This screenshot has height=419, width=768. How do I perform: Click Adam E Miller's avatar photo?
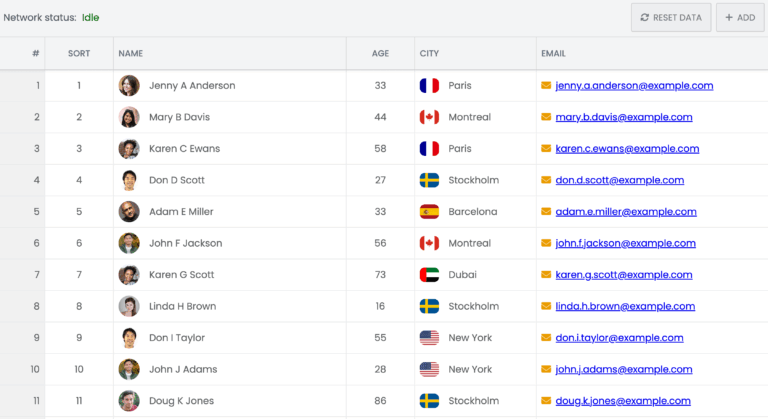point(129,212)
